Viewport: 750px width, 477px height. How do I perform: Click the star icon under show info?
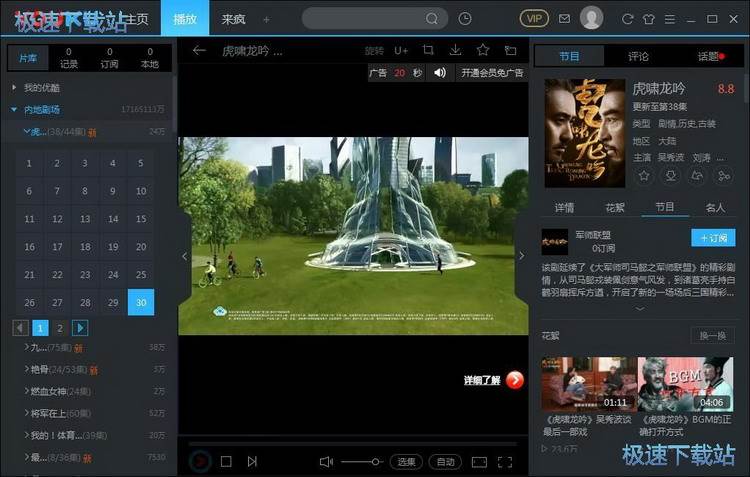[x=644, y=176]
